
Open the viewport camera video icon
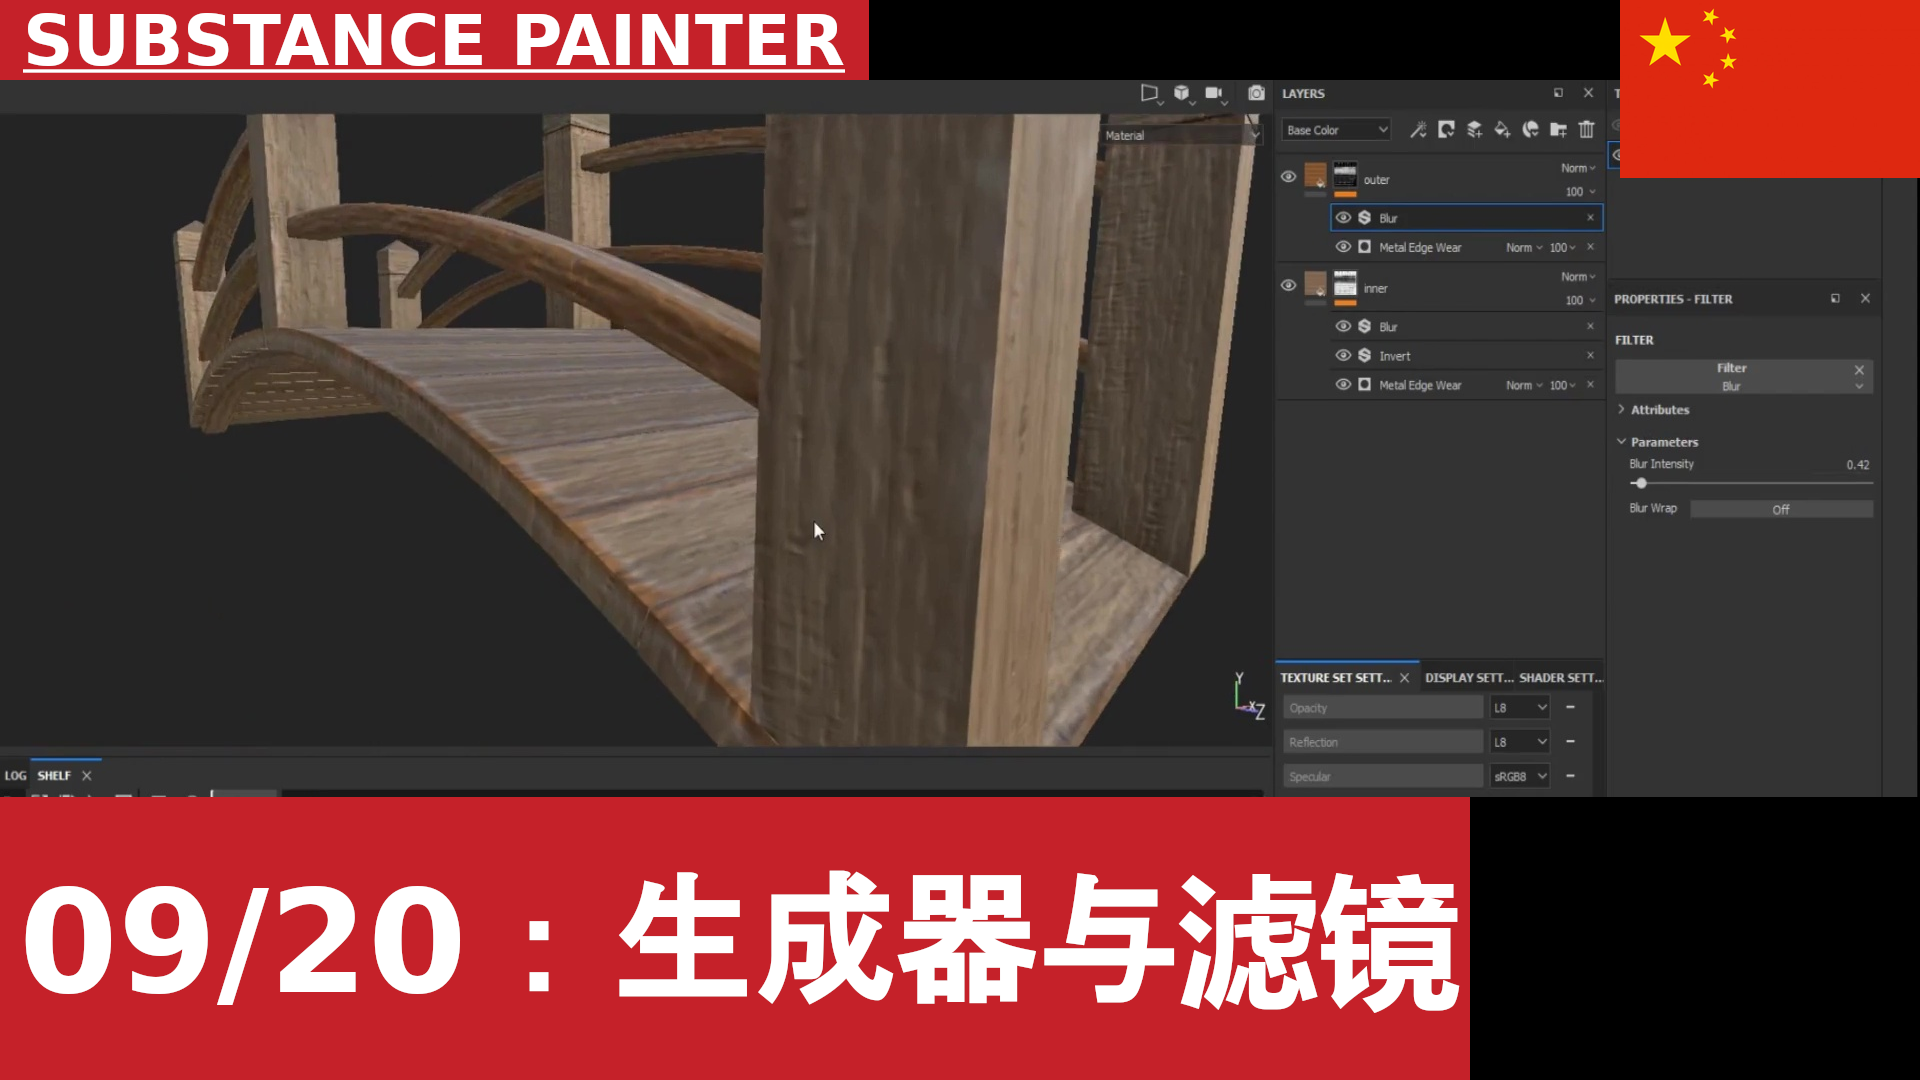pyautogui.click(x=1214, y=93)
